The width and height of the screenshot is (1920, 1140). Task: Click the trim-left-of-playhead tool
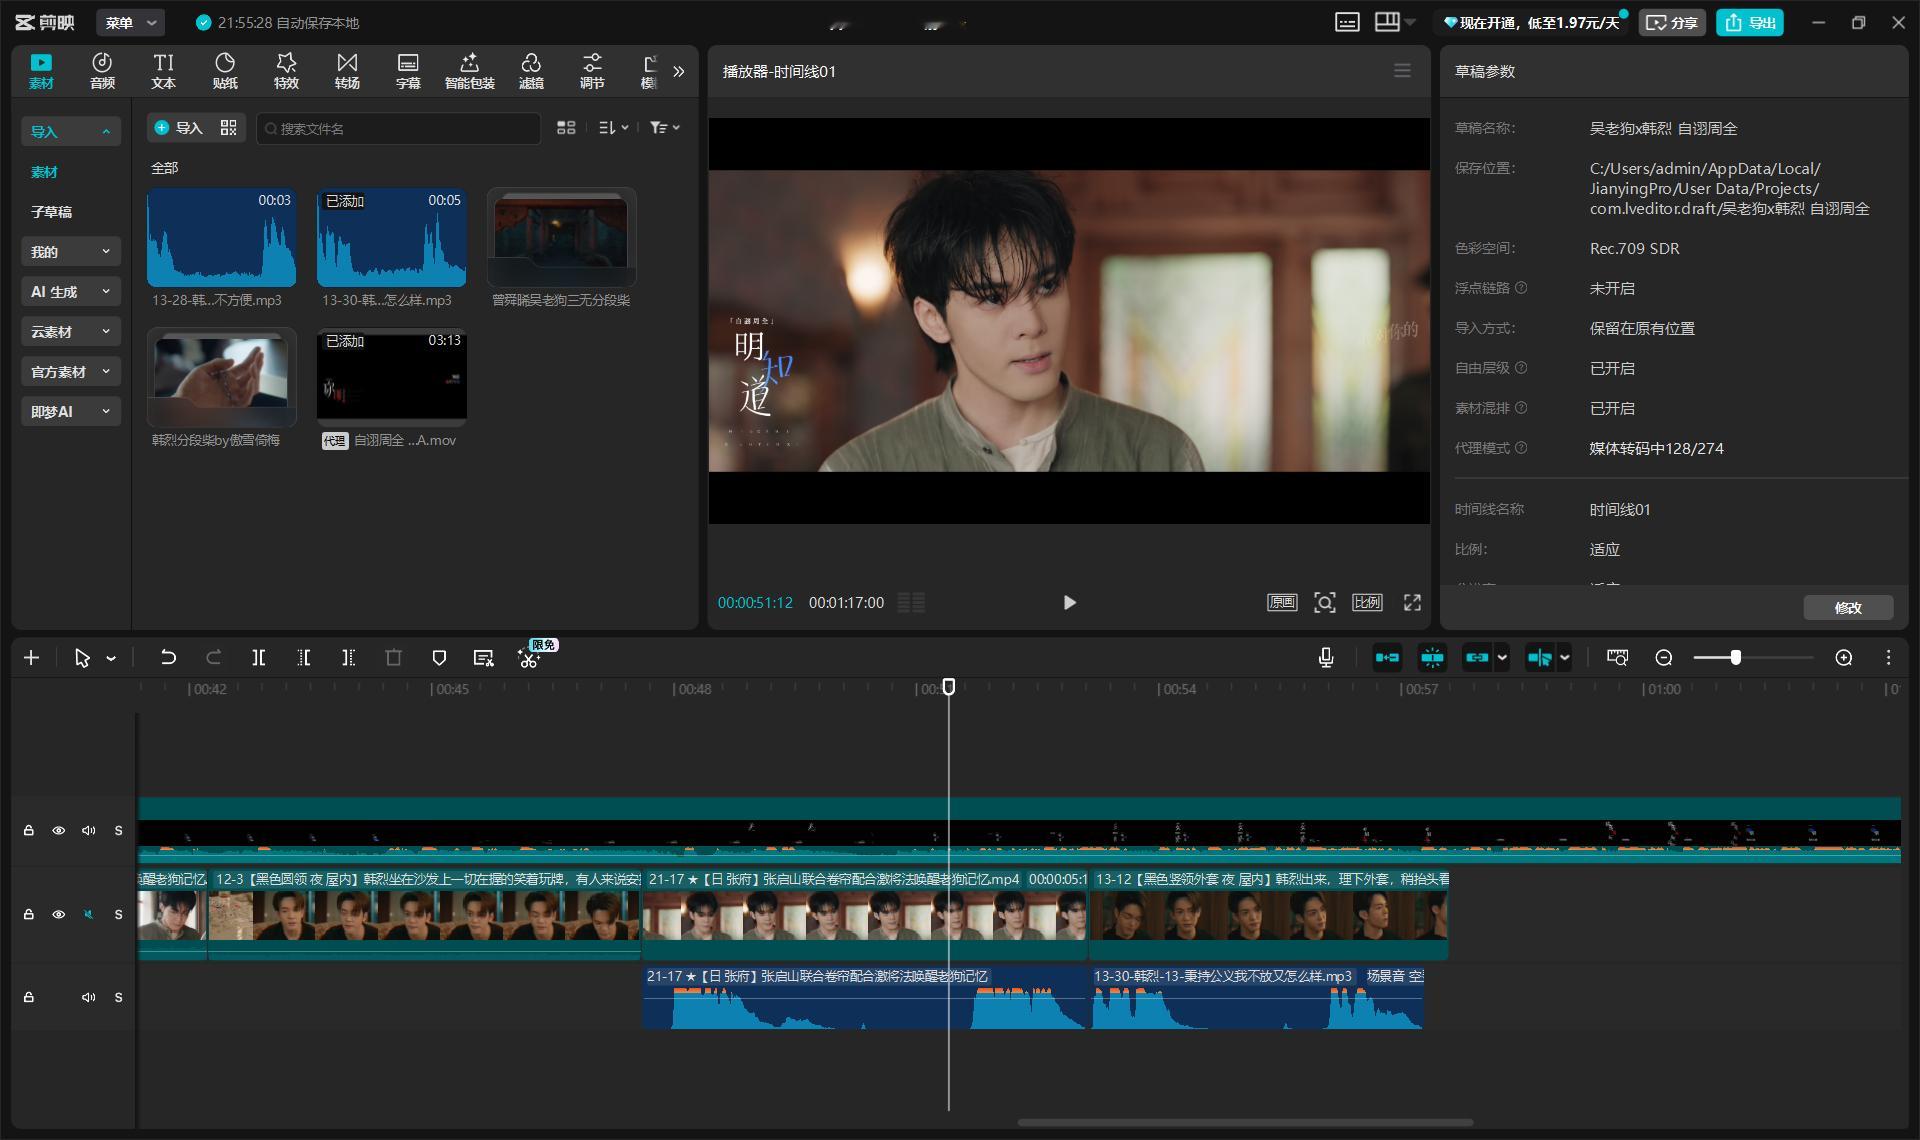304,657
